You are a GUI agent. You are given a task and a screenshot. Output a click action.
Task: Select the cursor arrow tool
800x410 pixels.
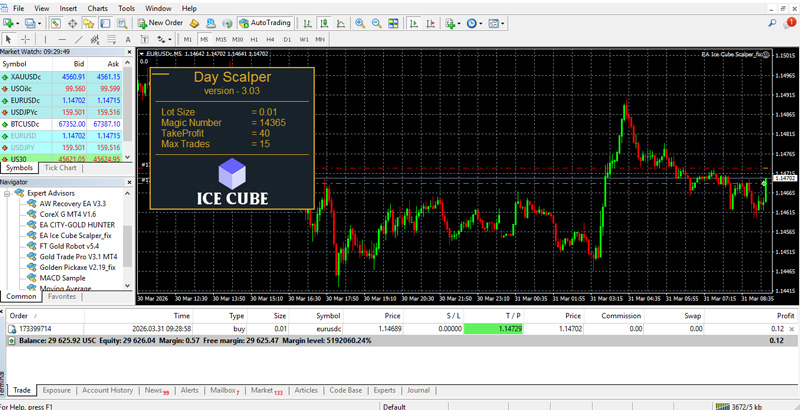[x=9, y=39]
